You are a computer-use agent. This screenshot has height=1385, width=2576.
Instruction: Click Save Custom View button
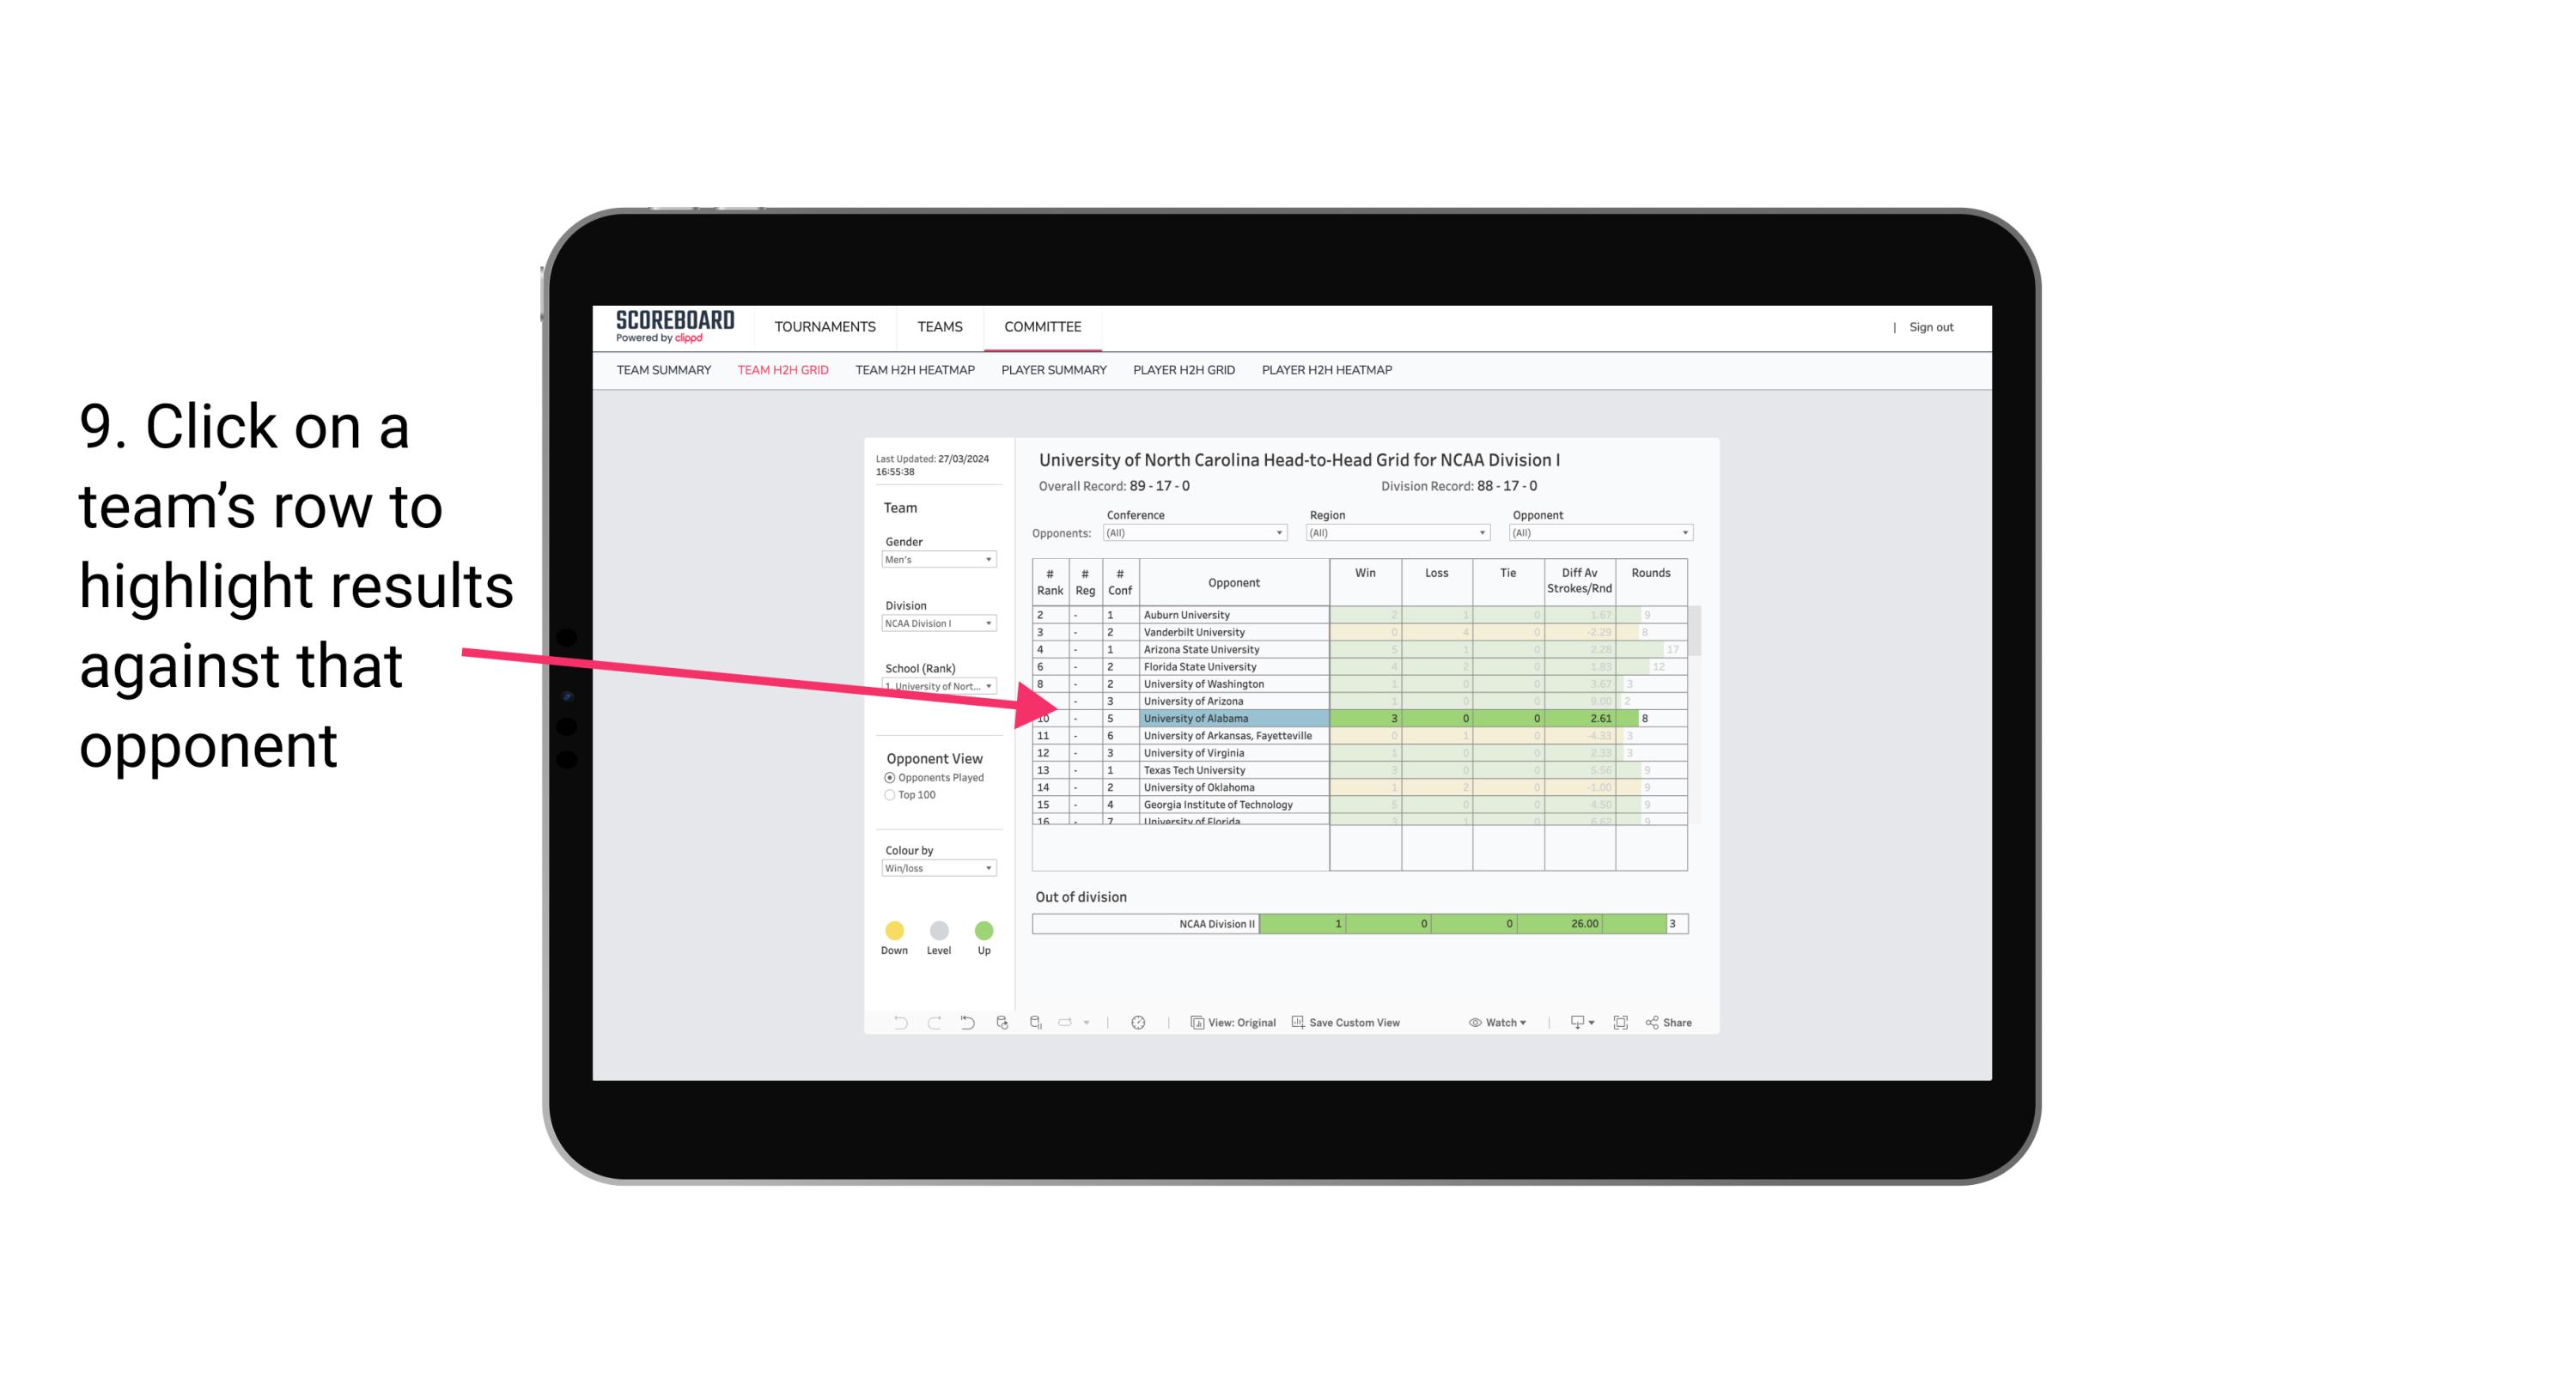[1351, 1024]
